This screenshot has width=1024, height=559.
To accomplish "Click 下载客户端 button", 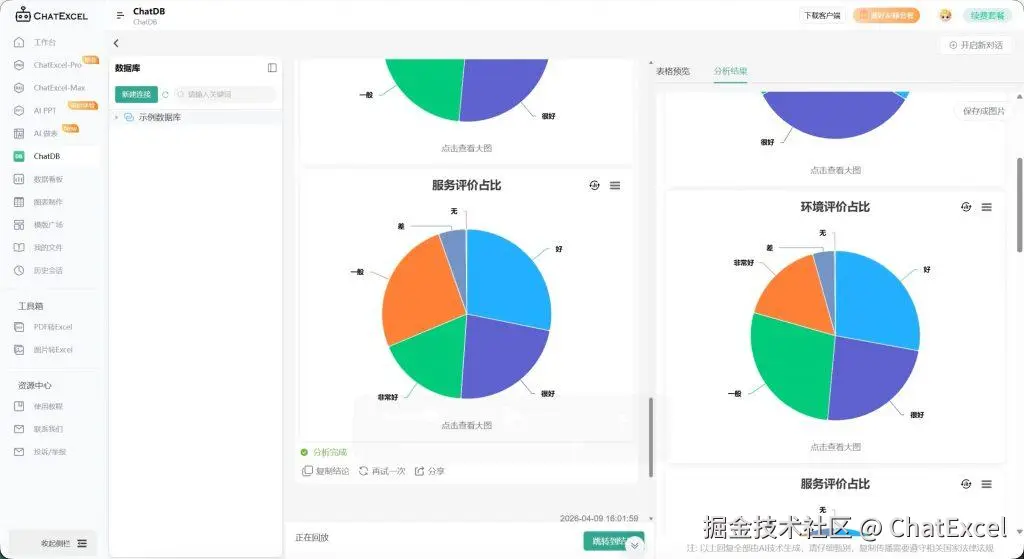I will coord(822,16).
